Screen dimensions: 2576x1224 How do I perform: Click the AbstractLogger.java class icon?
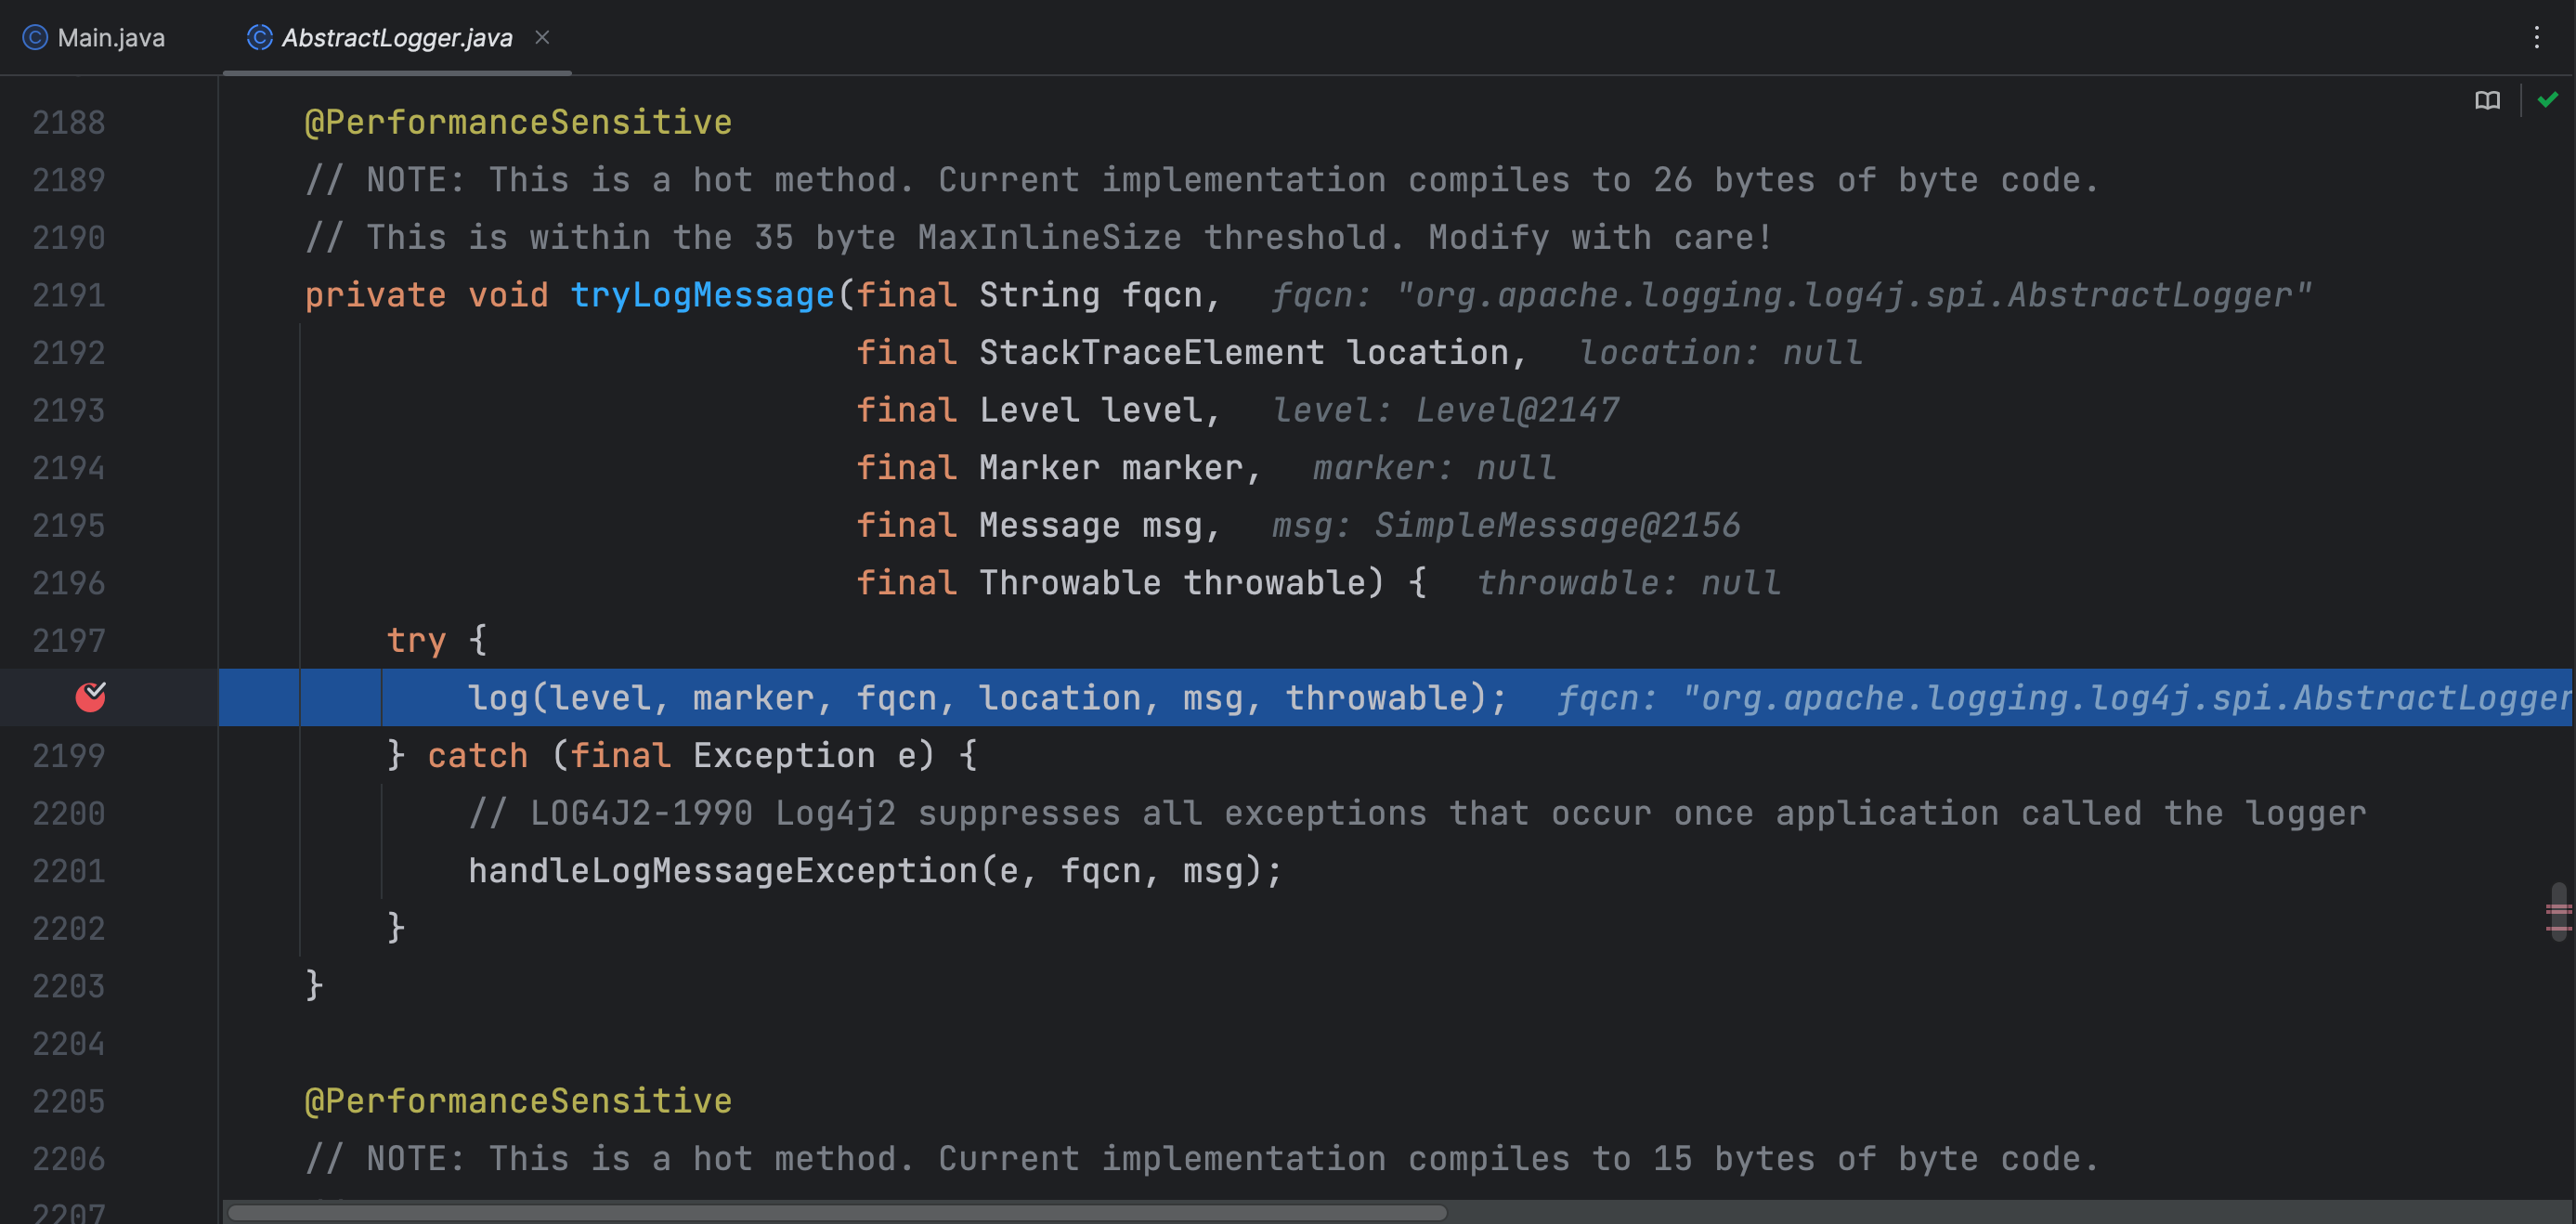259,38
